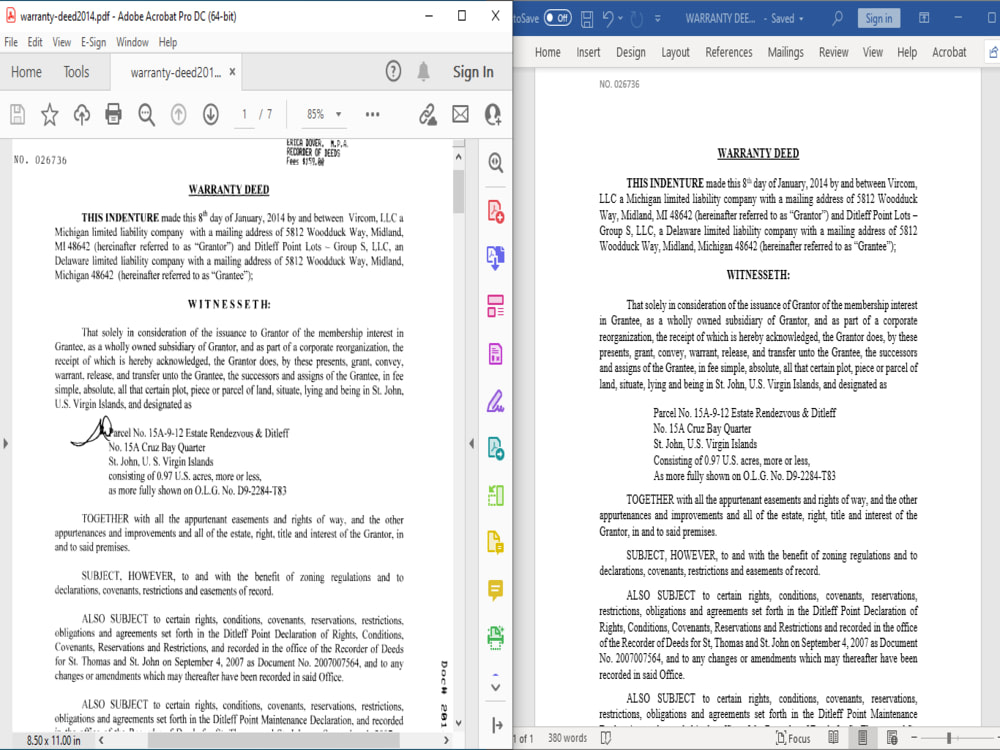The height and width of the screenshot is (750, 1000).
Task: Click Save icon in Word title bar
Action: coord(587,18)
